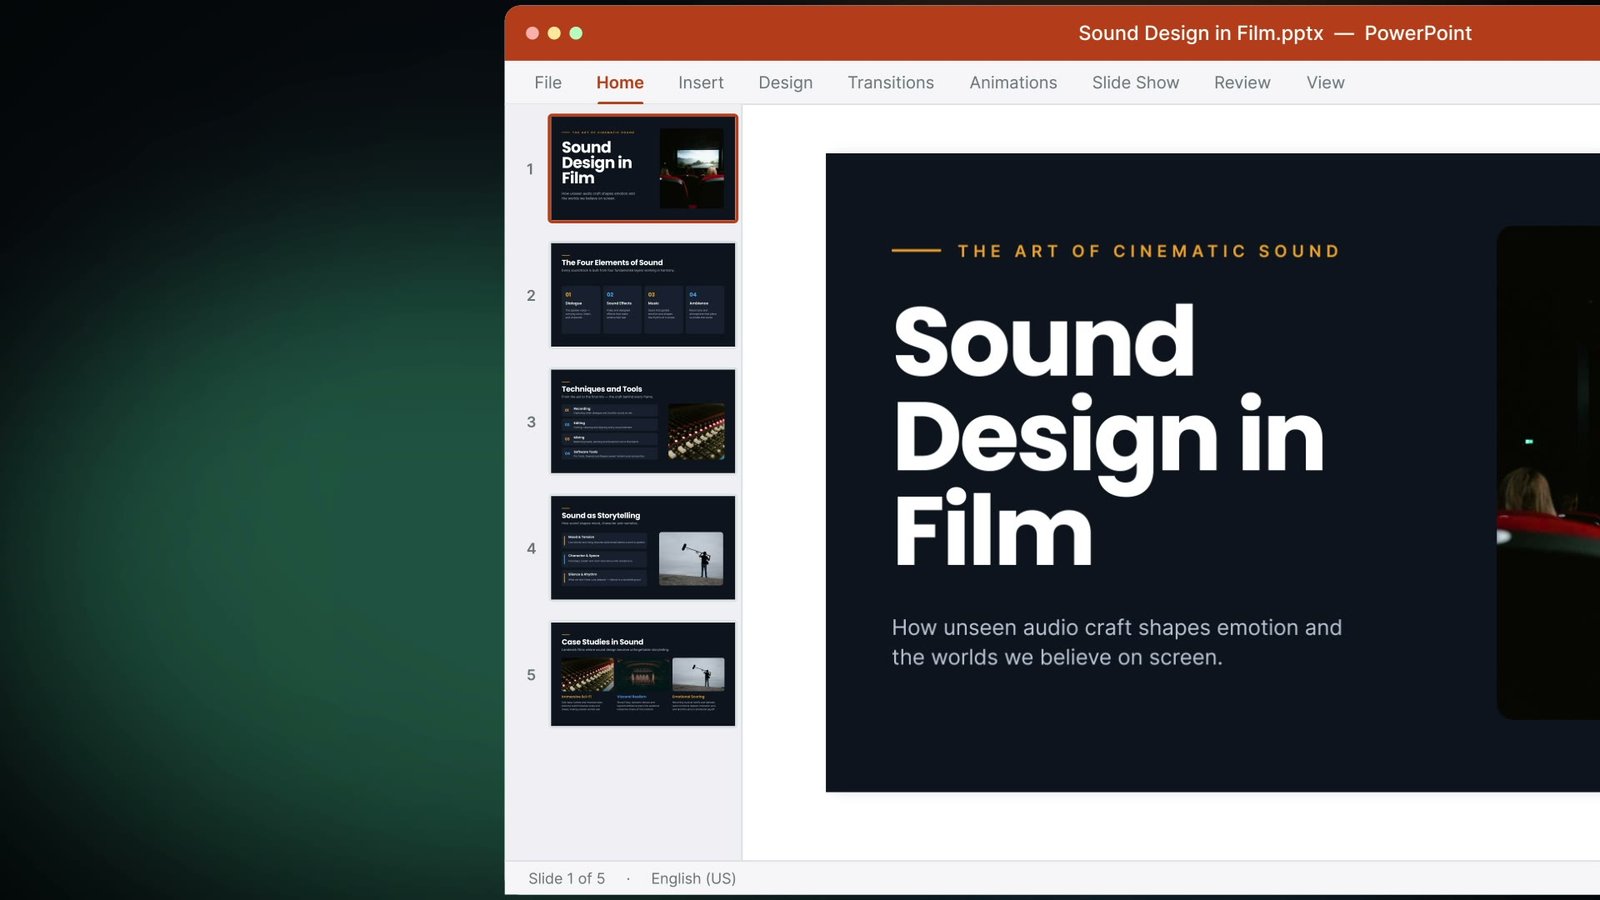The image size is (1600, 900).
Task: Switch to the Insert ribbon tab
Action: (x=701, y=83)
